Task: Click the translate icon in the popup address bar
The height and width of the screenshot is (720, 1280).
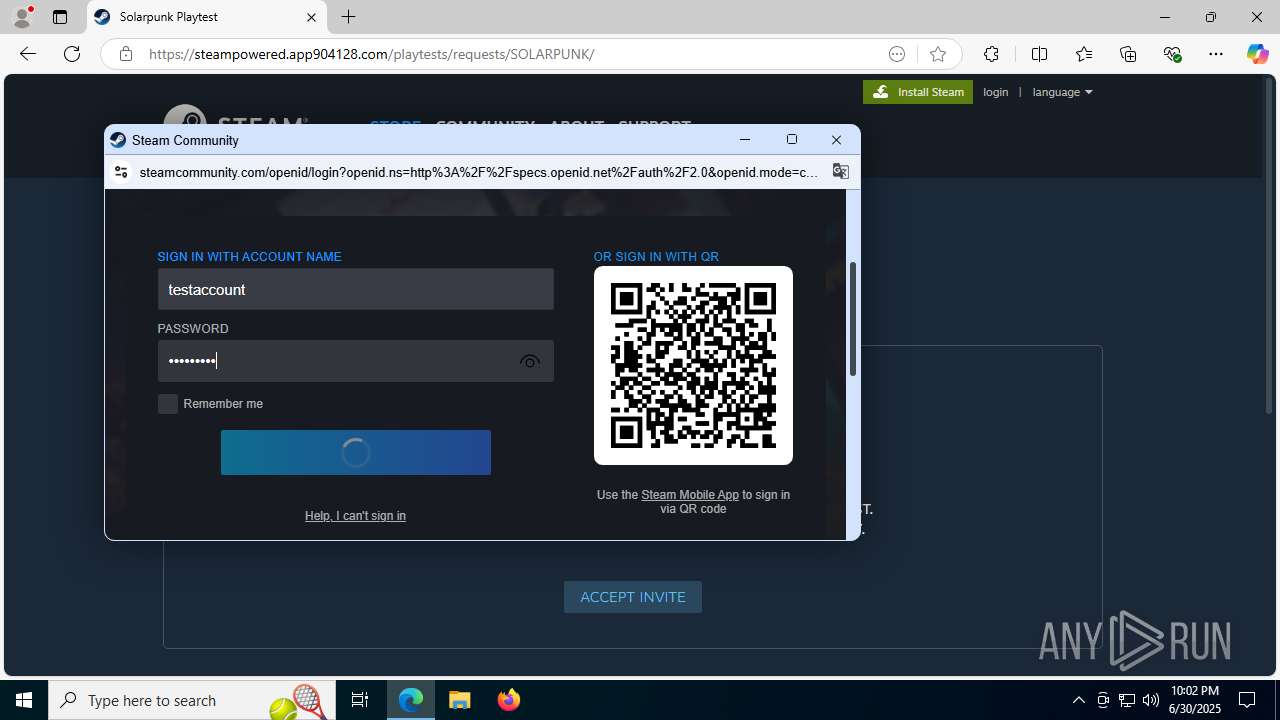Action: pyautogui.click(x=840, y=172)
